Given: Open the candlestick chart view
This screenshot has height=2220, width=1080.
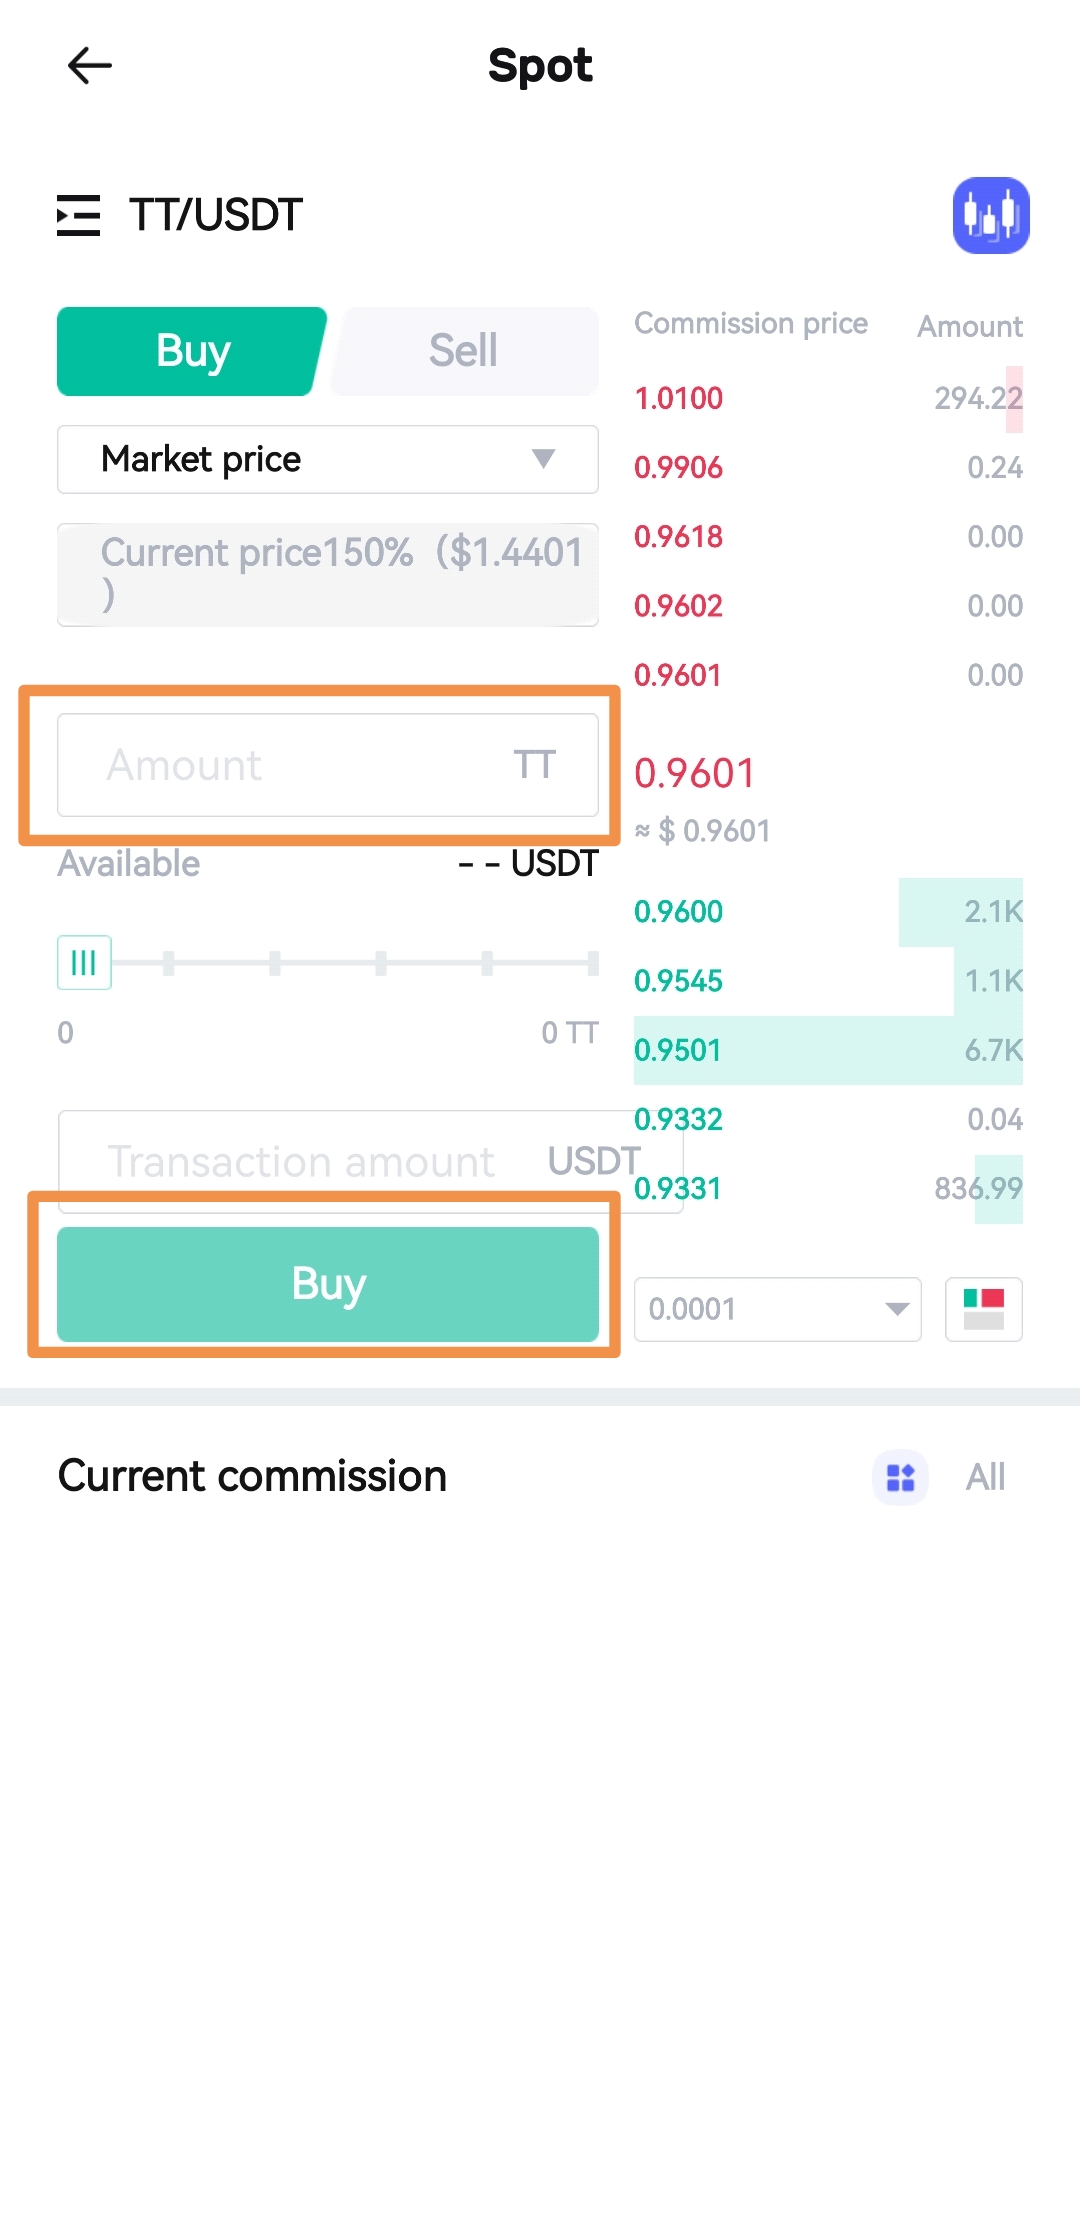Looking at the screenshot, I should point(990,215).
